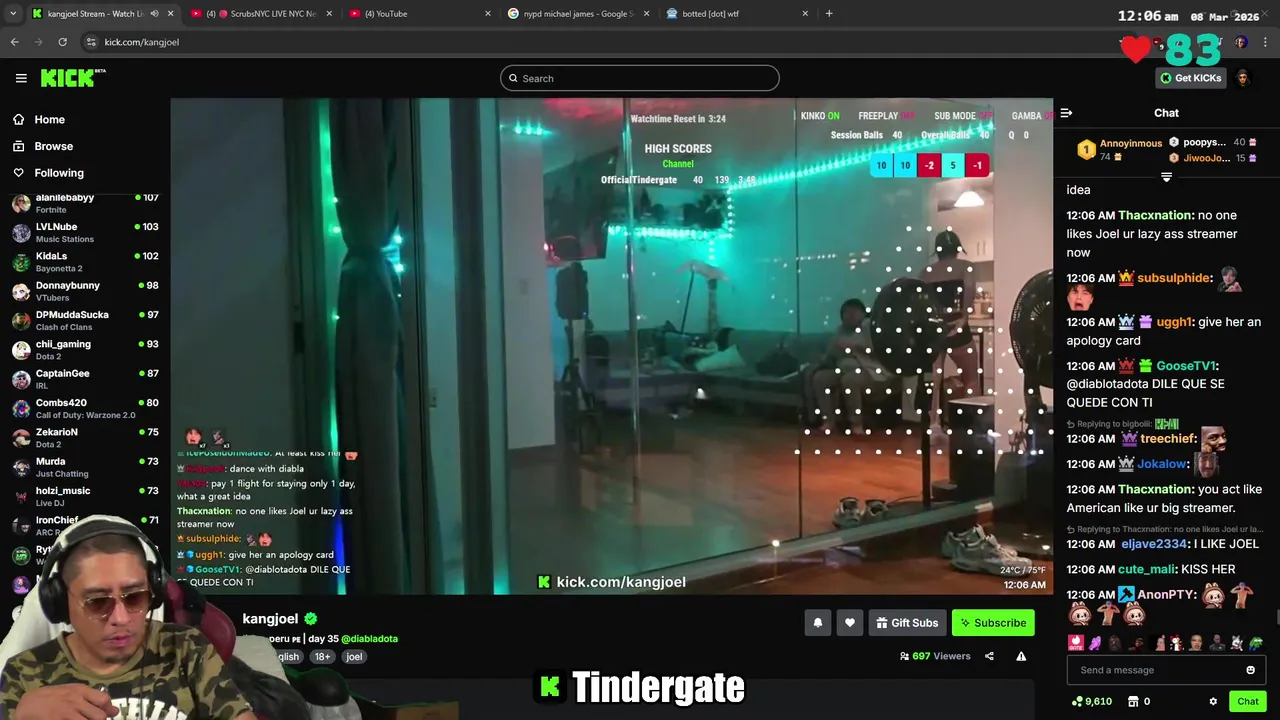
Task: Open Following in the sidebar
Action: coord(48,173)
